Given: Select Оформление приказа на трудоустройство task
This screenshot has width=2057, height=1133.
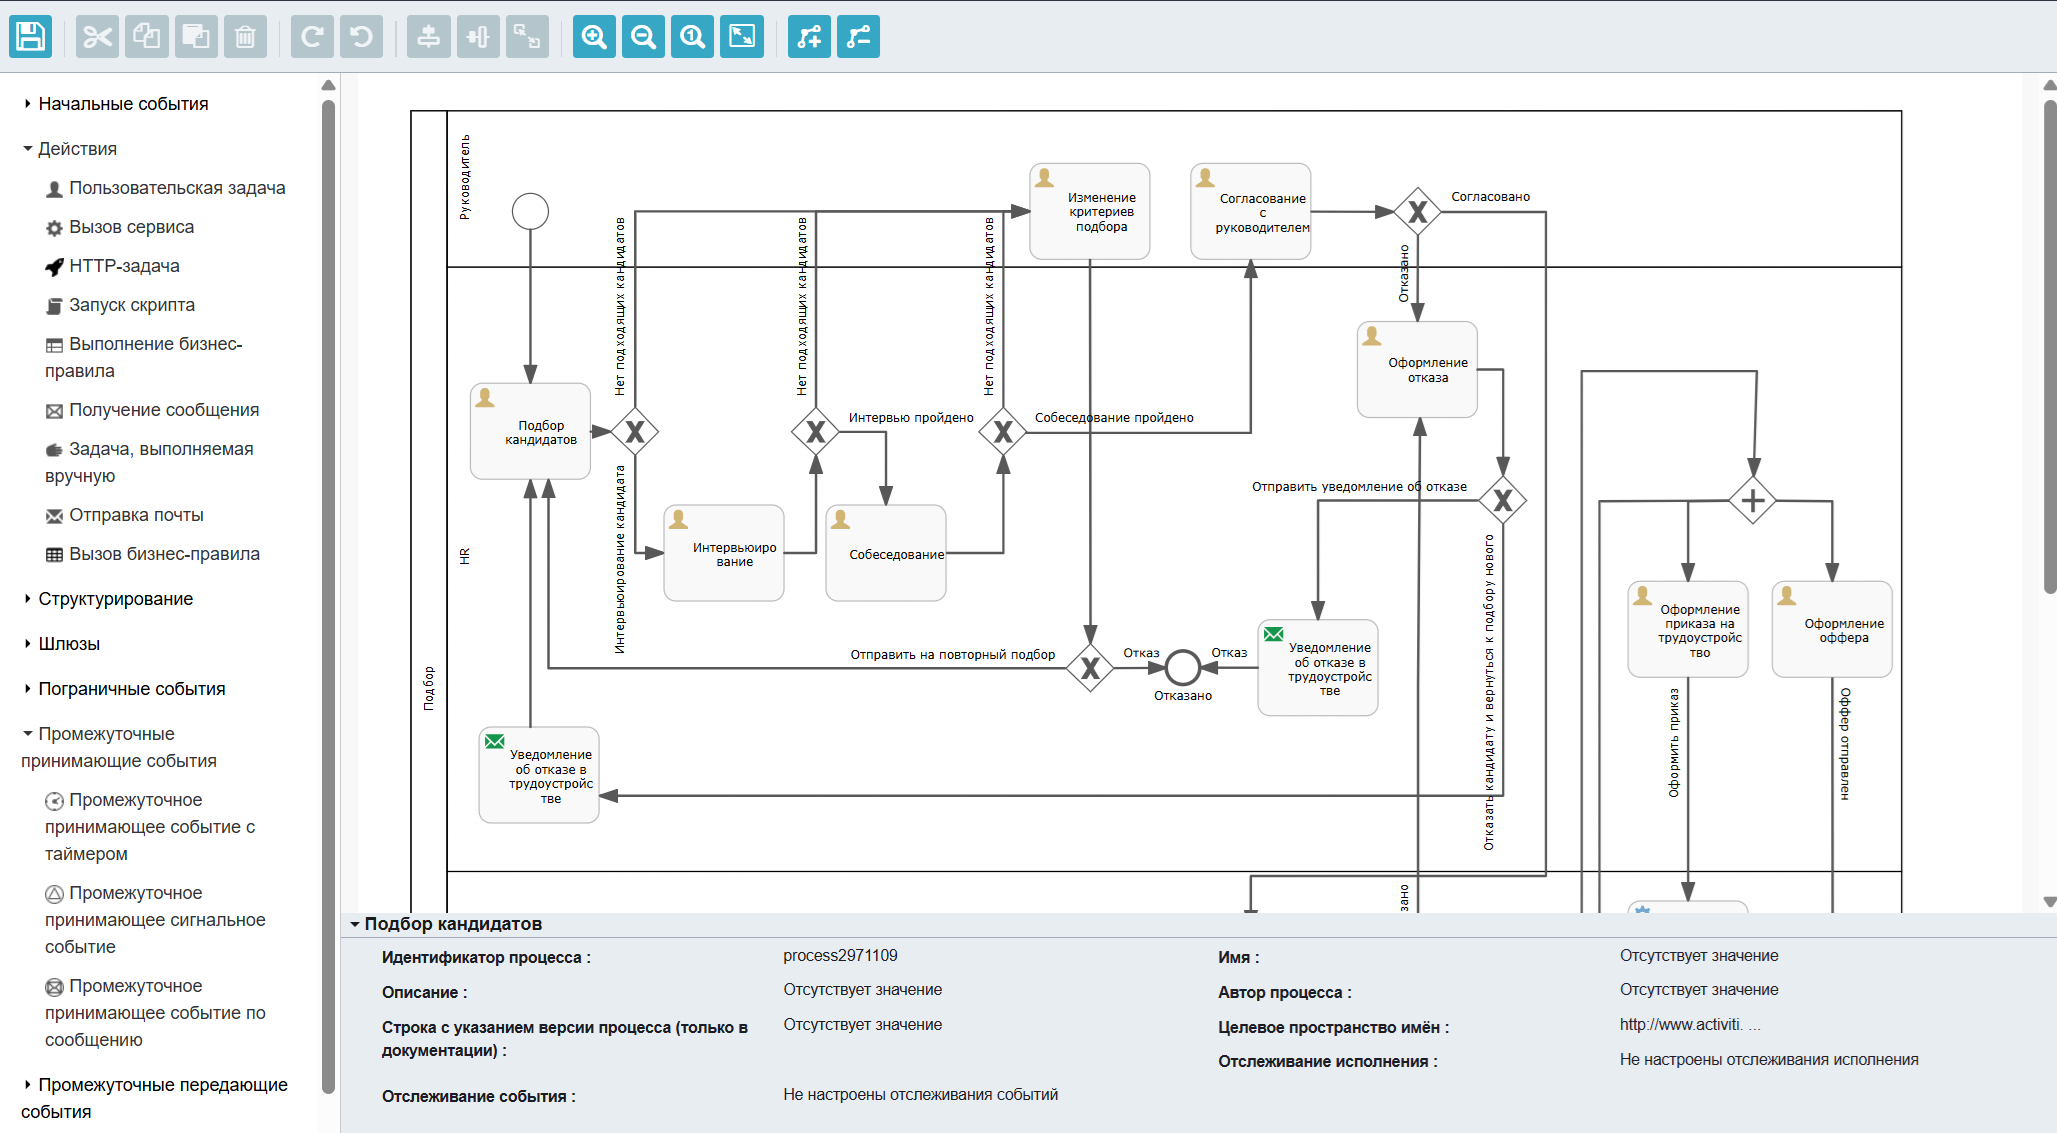Looking at the screenshot, I should click(1688, 629).
